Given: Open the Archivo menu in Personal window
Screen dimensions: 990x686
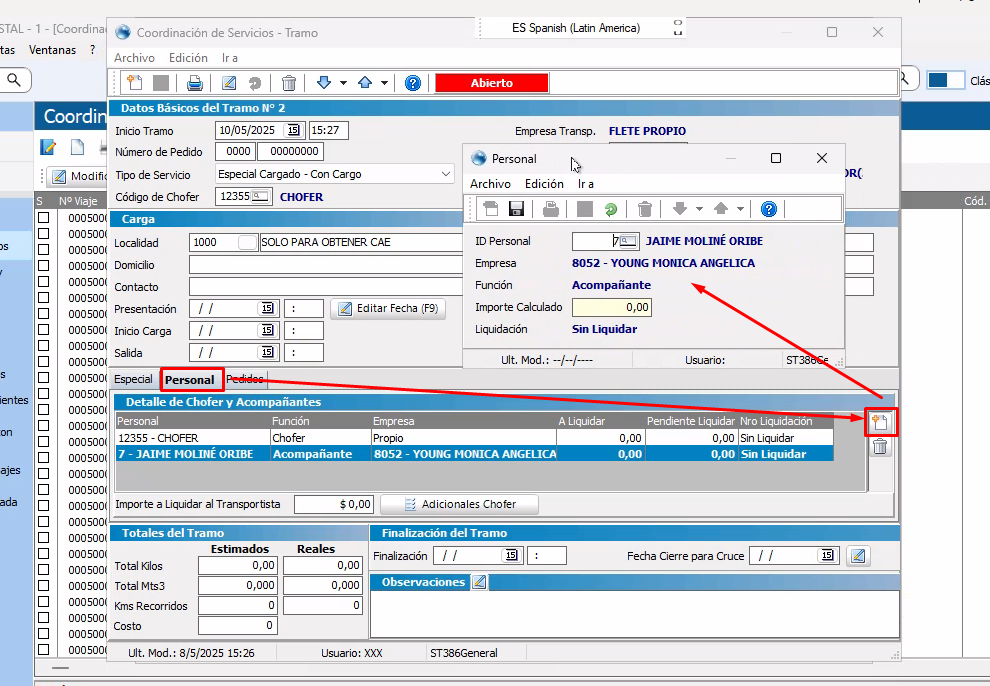Looking at the screenshot, I should [491, 184].
